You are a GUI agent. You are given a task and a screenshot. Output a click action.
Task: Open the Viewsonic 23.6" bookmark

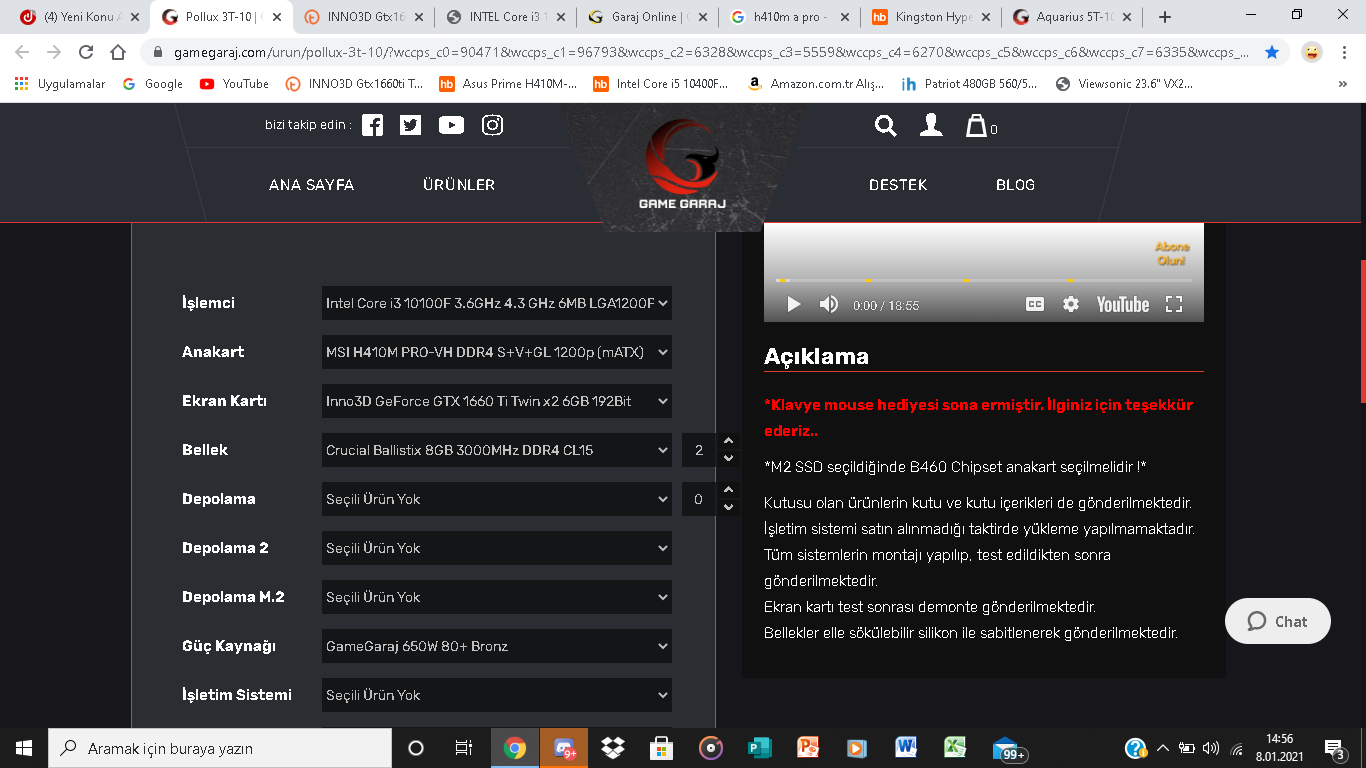point(1125,84)
